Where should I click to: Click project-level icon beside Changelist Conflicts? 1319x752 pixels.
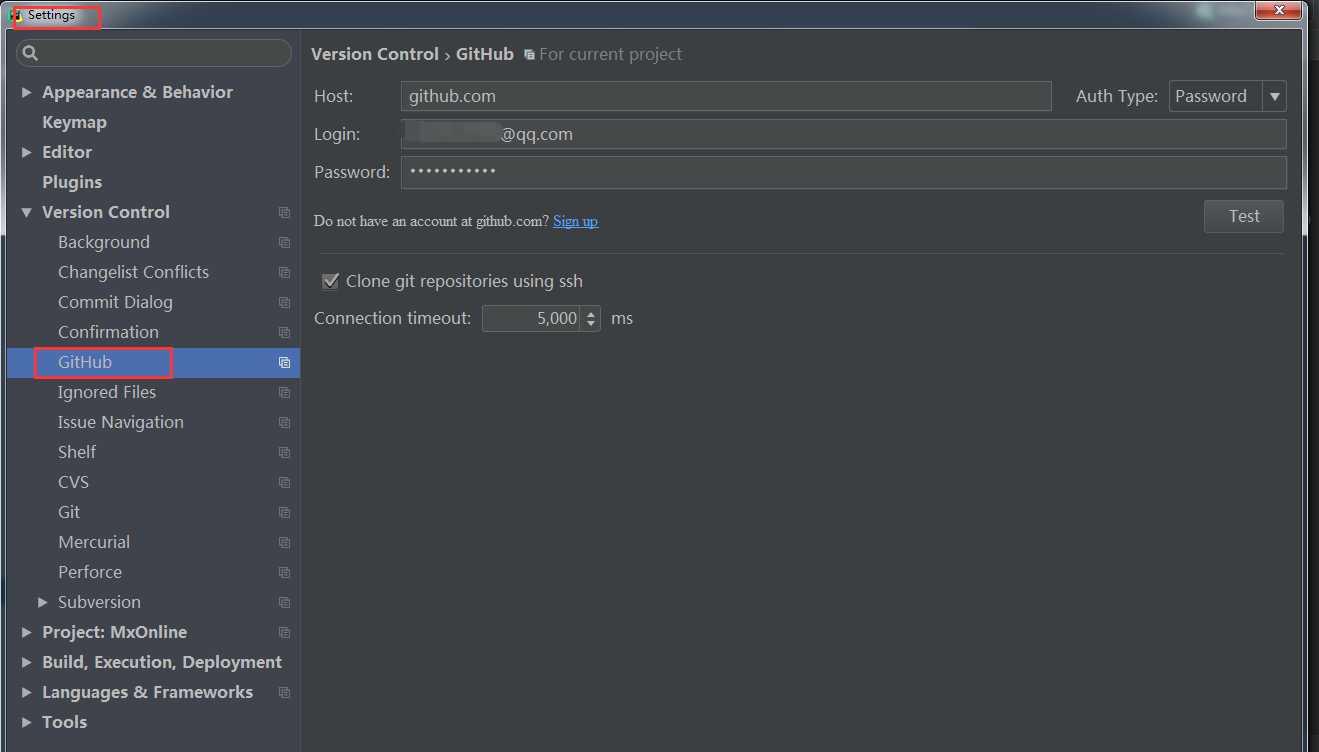(284, 272)
